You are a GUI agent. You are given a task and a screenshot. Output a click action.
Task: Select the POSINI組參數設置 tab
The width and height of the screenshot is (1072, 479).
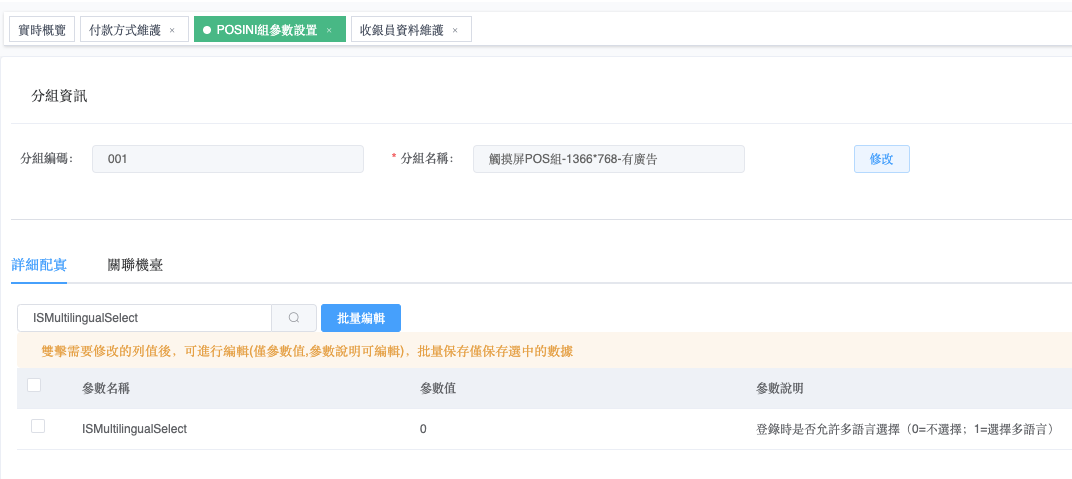266,30
